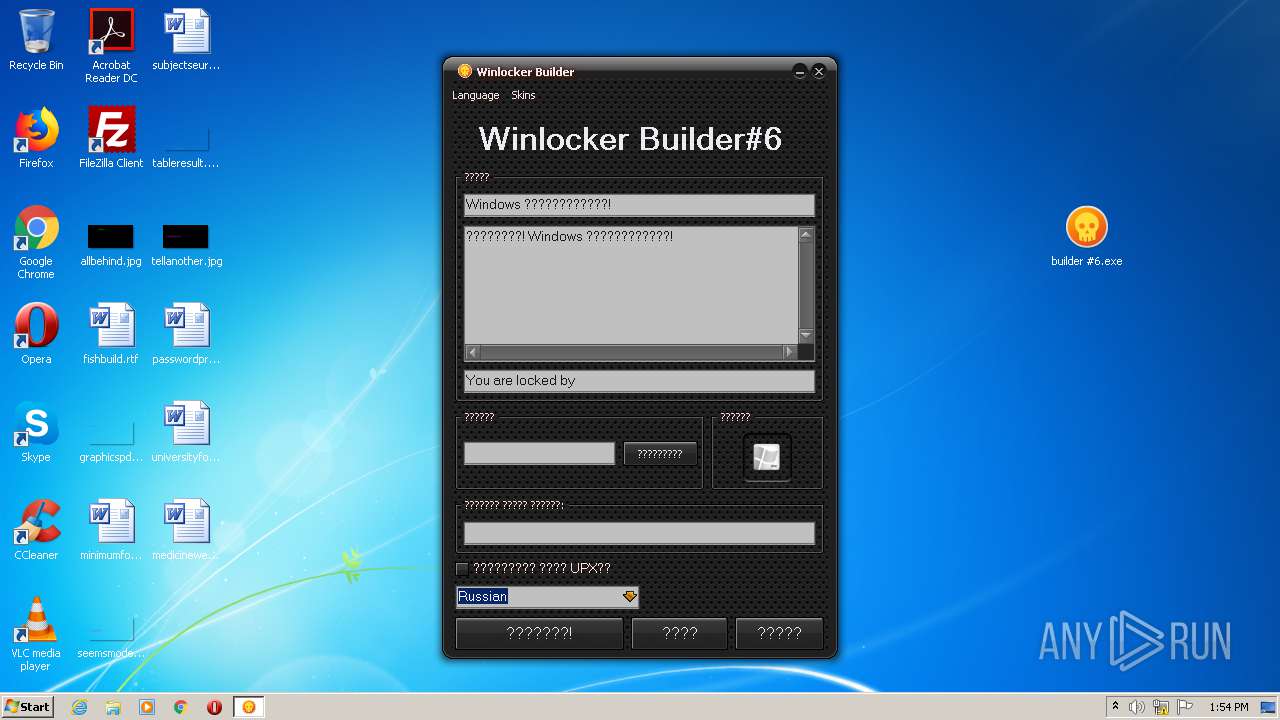Open Acrobat Reader DC shortcut

coord(111,46)
